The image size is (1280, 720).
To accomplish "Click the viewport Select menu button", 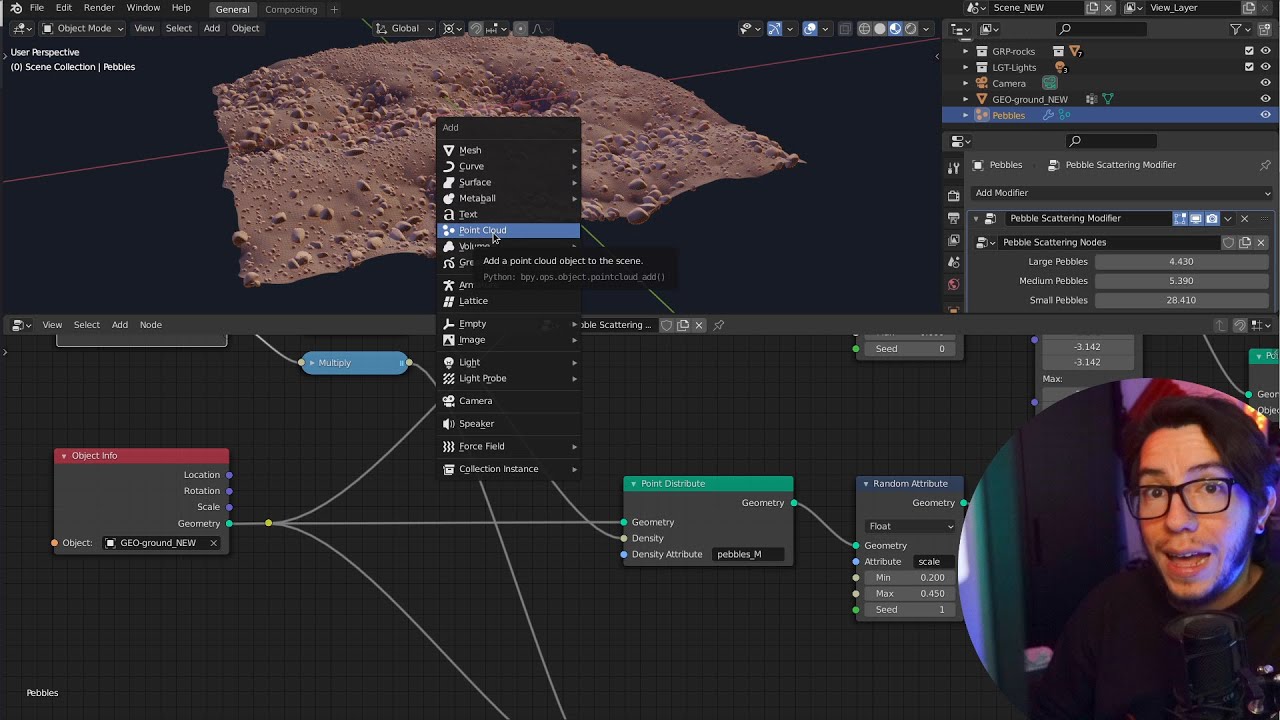I will point(179,28).
